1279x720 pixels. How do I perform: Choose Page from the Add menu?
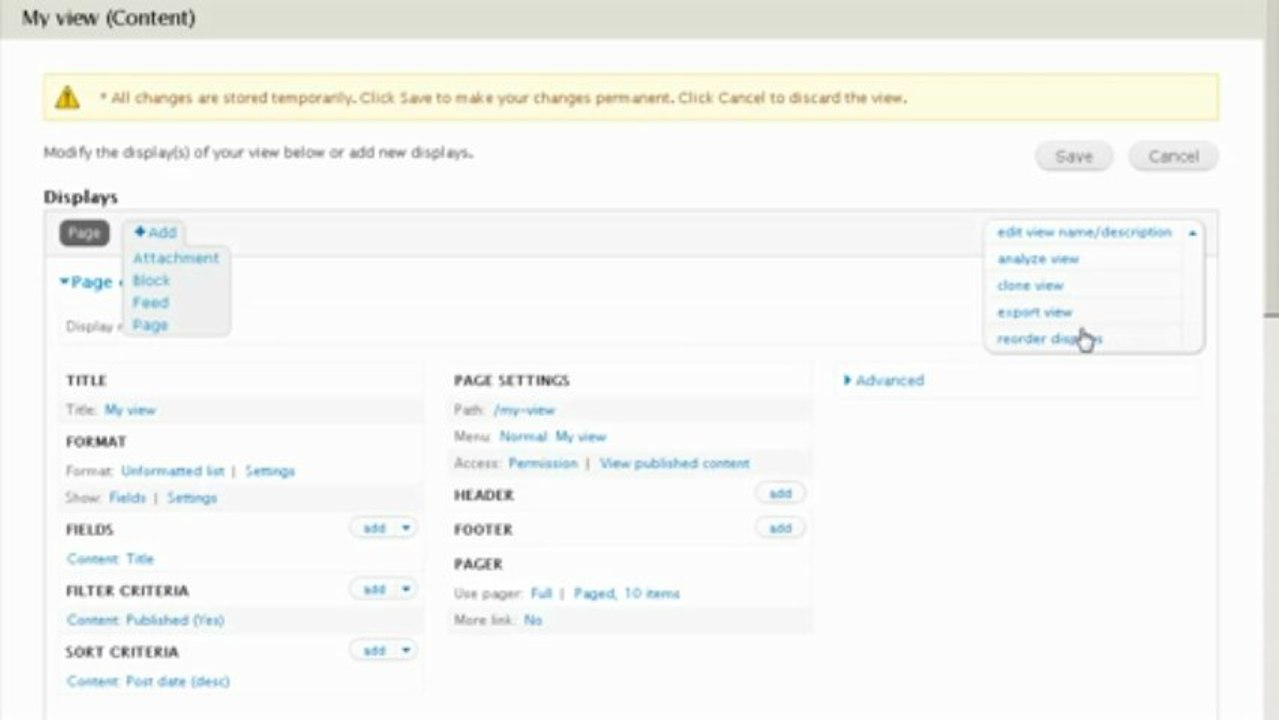click(150, 325)
